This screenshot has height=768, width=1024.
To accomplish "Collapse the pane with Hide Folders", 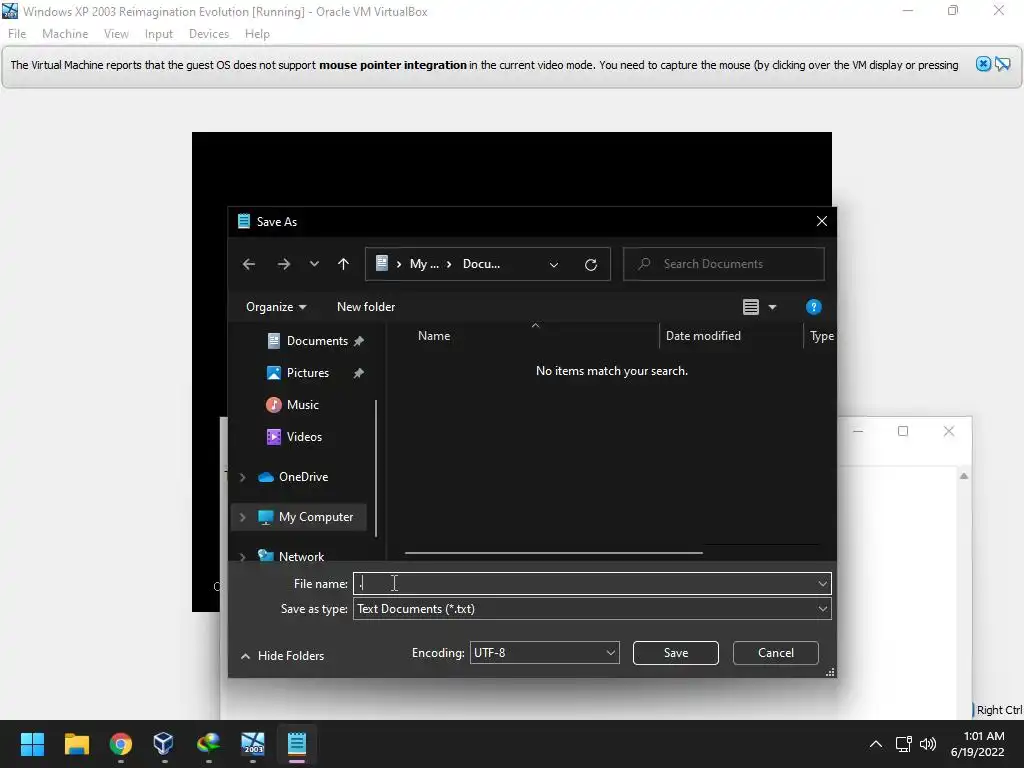I will (283, 656).
